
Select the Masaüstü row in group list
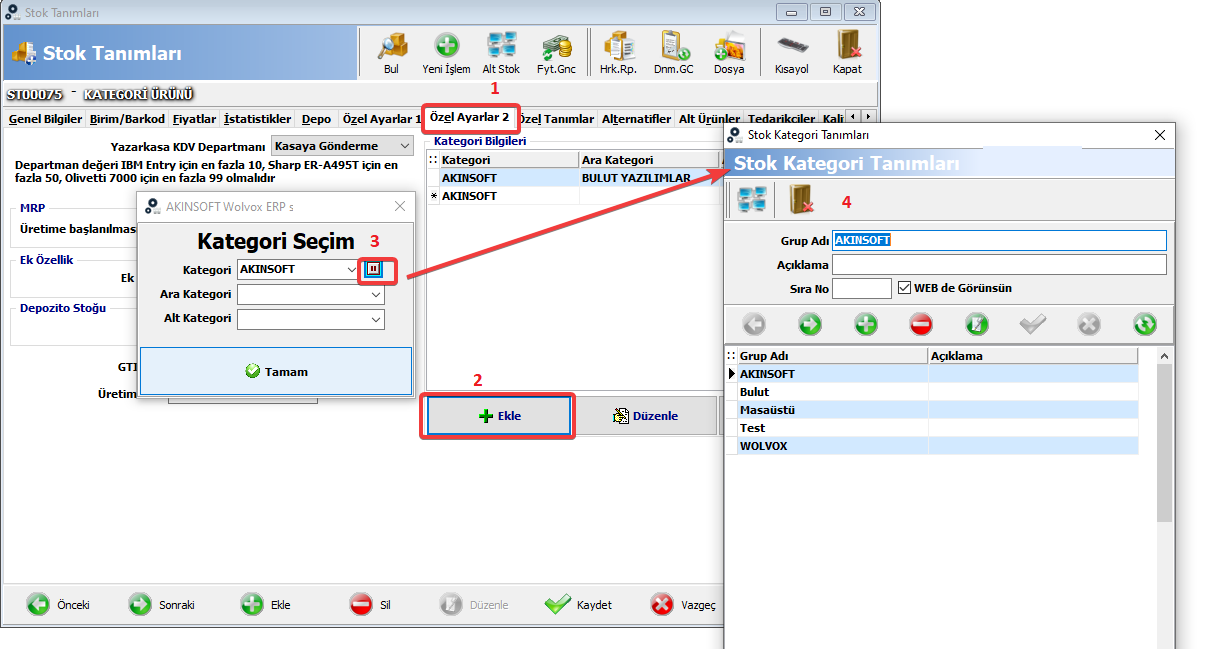[931, 410]
